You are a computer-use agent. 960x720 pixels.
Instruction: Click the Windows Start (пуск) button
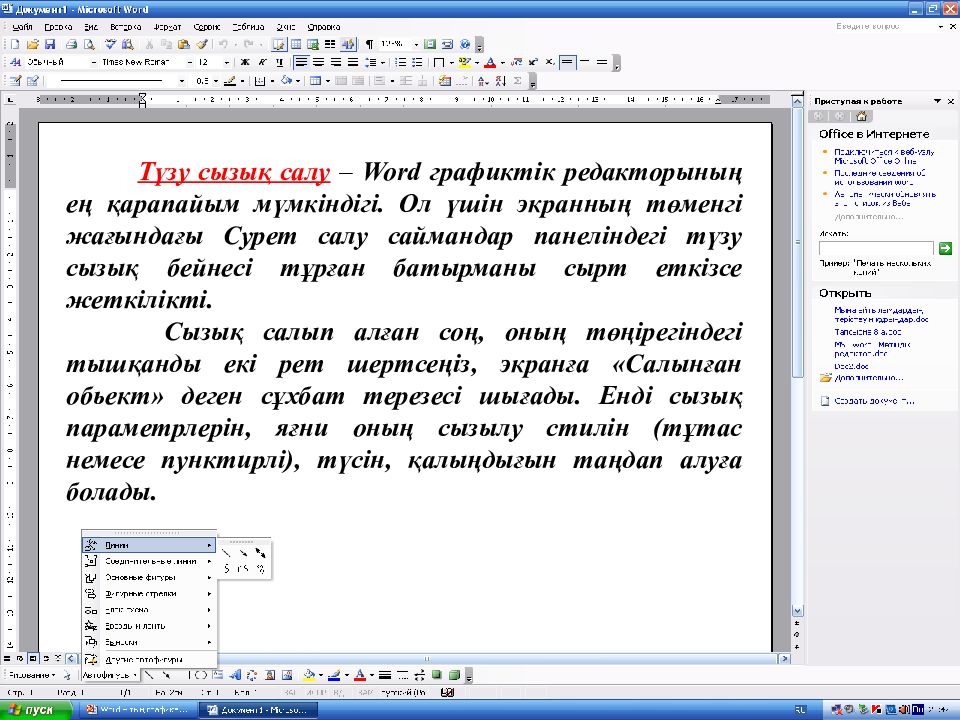pos(36,710)
